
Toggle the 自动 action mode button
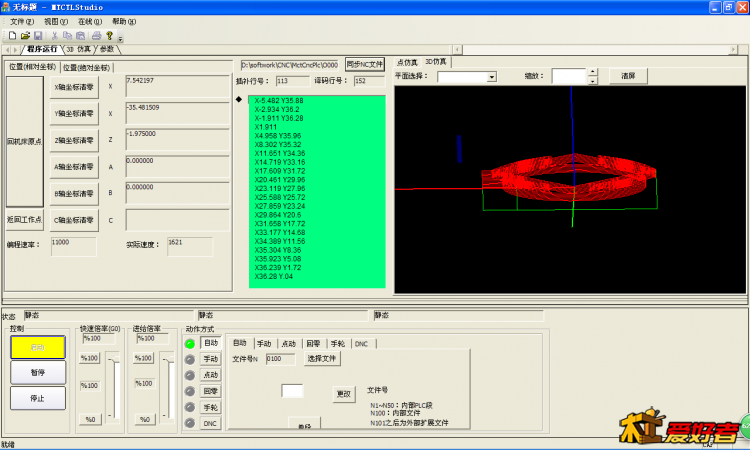pyautogui.click(x=210, y=343)
